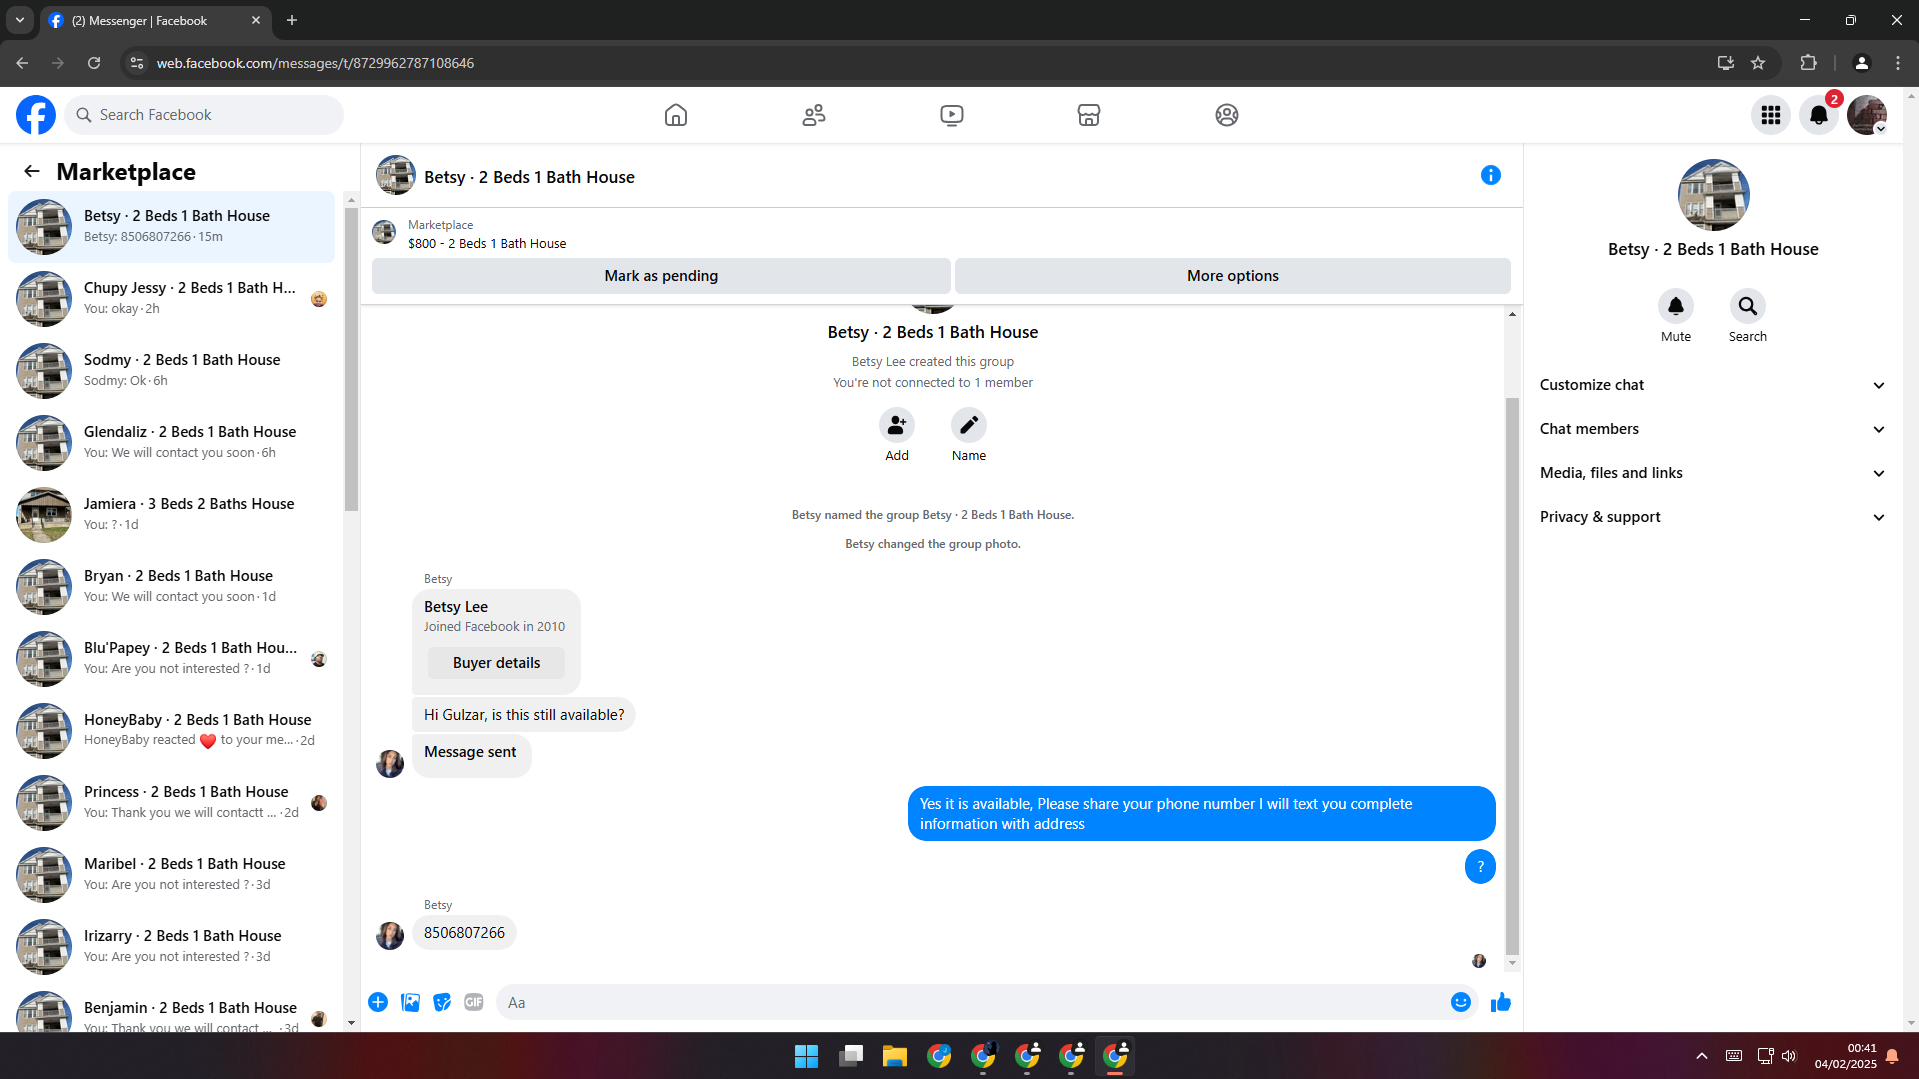Open Sodmy conversation

coord(171,371)
